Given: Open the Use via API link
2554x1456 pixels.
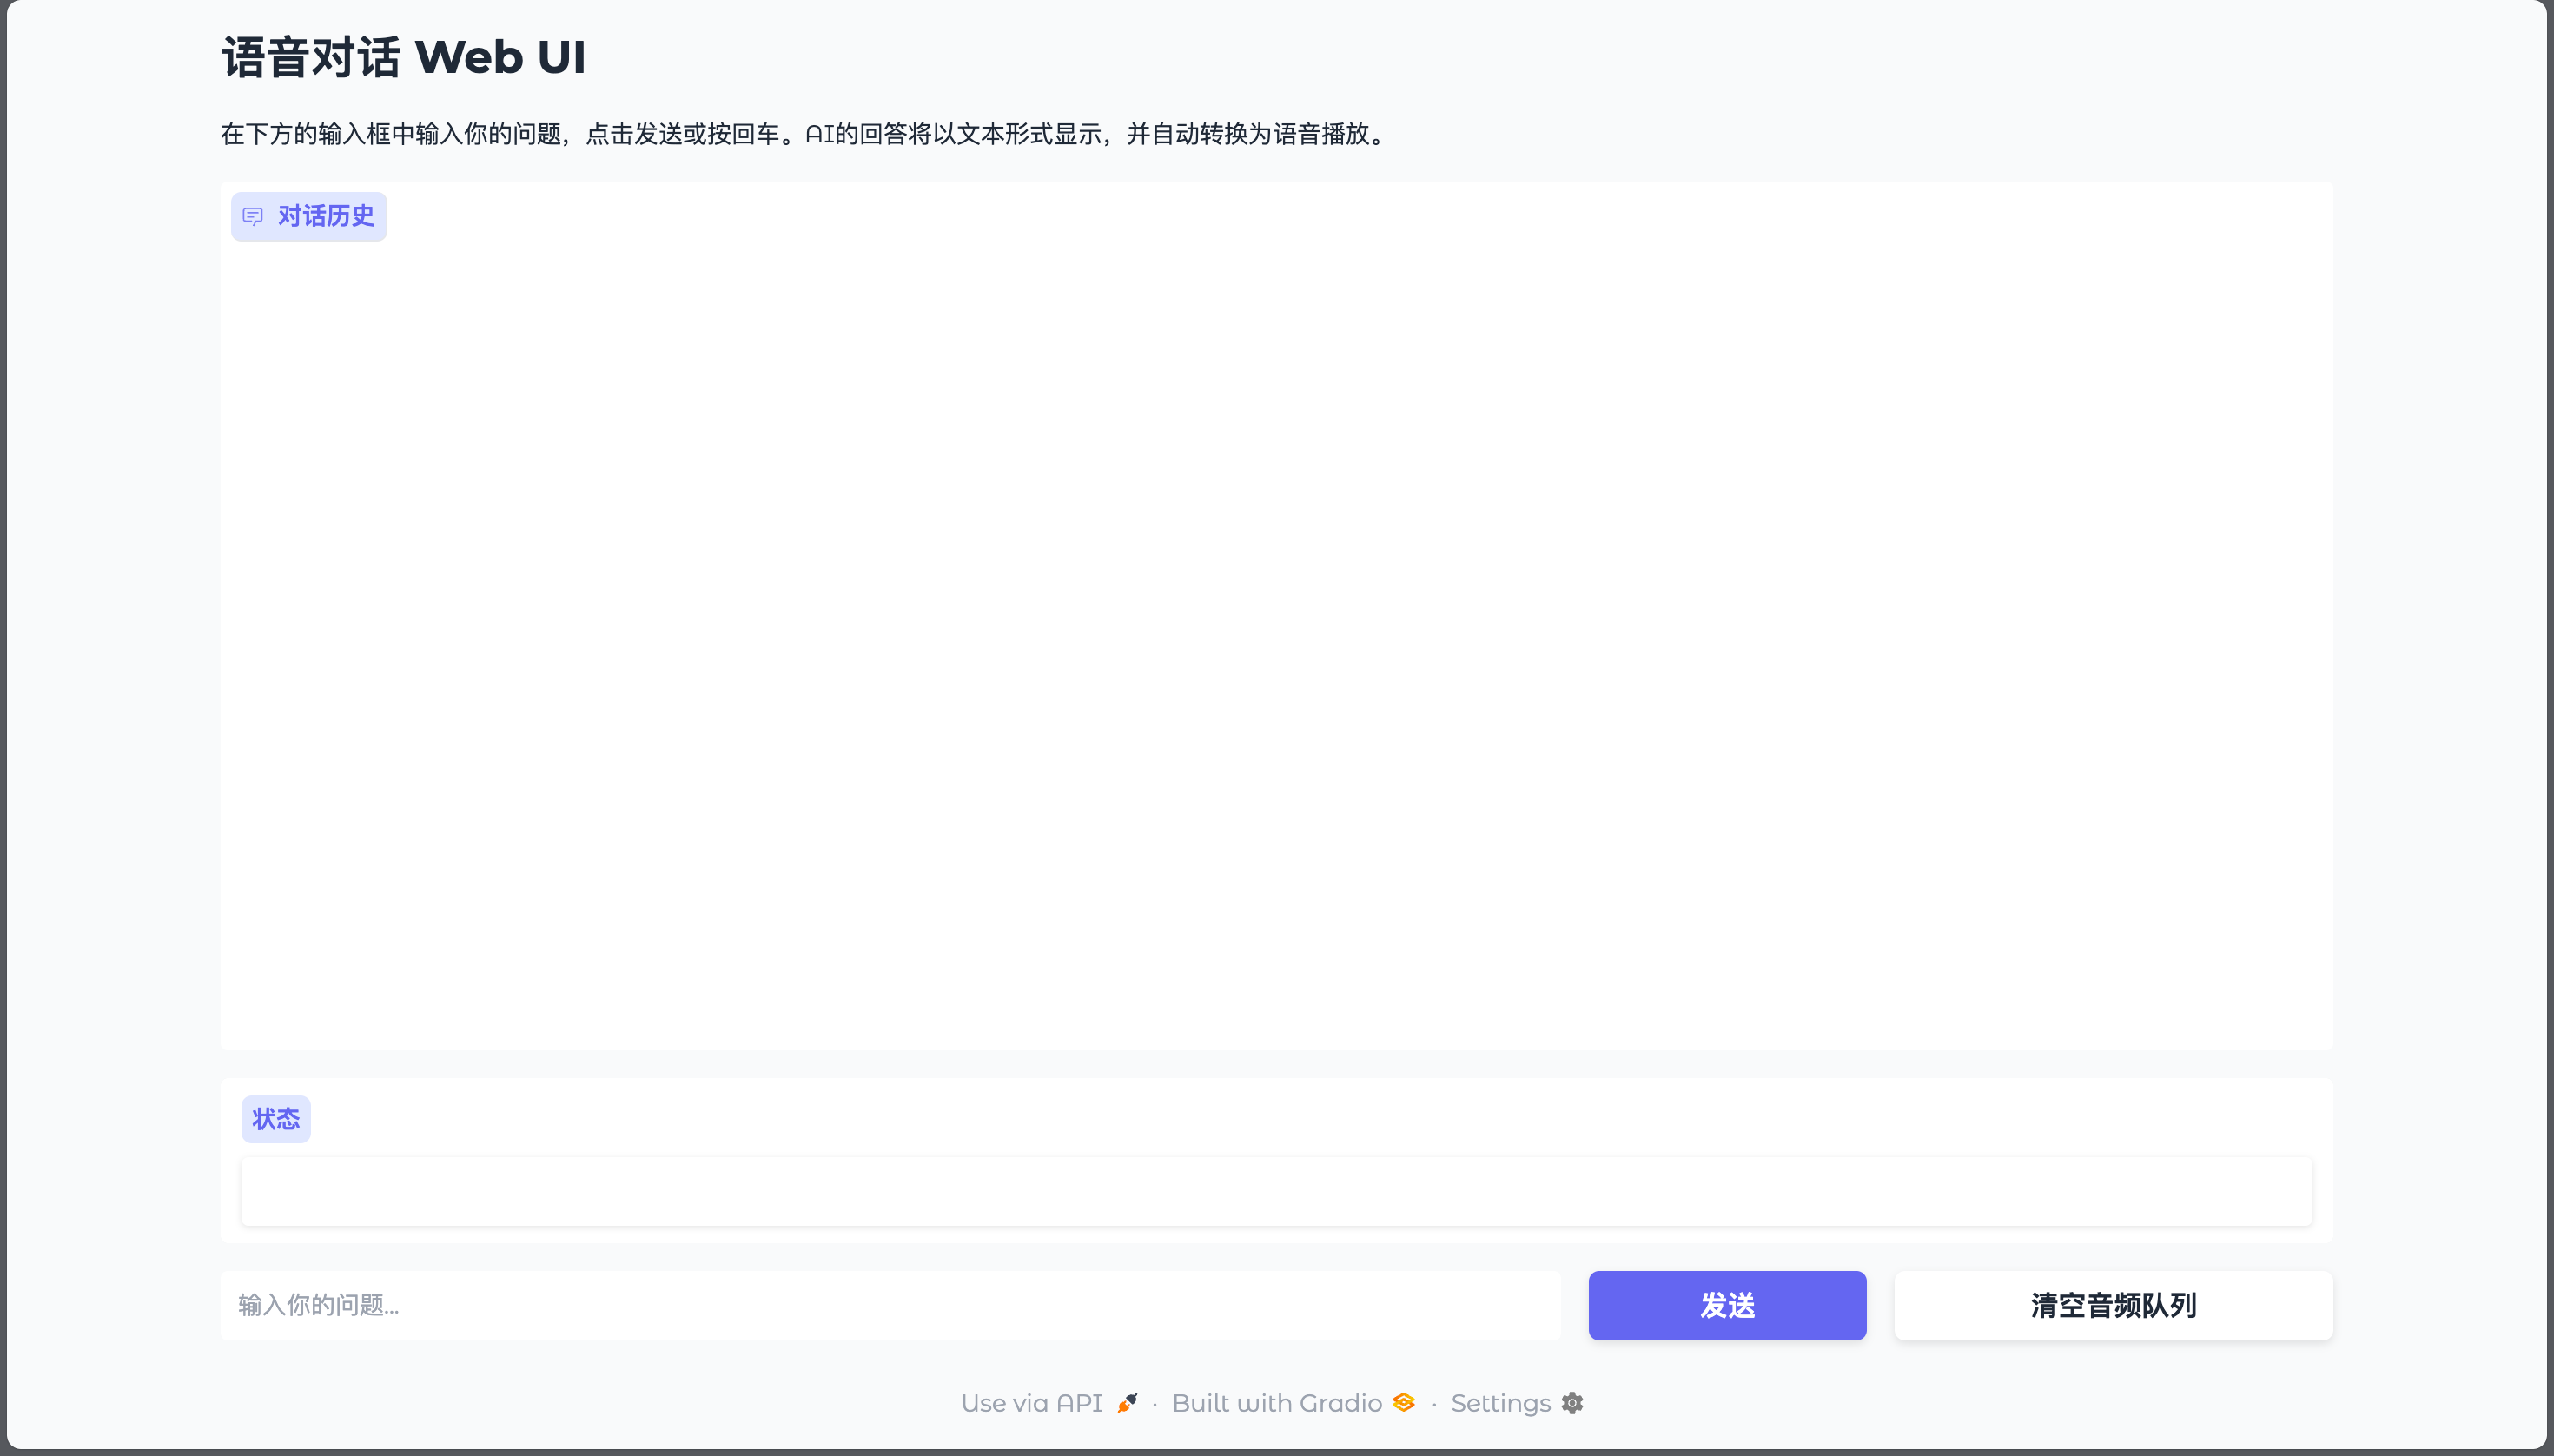Looking at the screenshot, I should pos(1031,1403).
